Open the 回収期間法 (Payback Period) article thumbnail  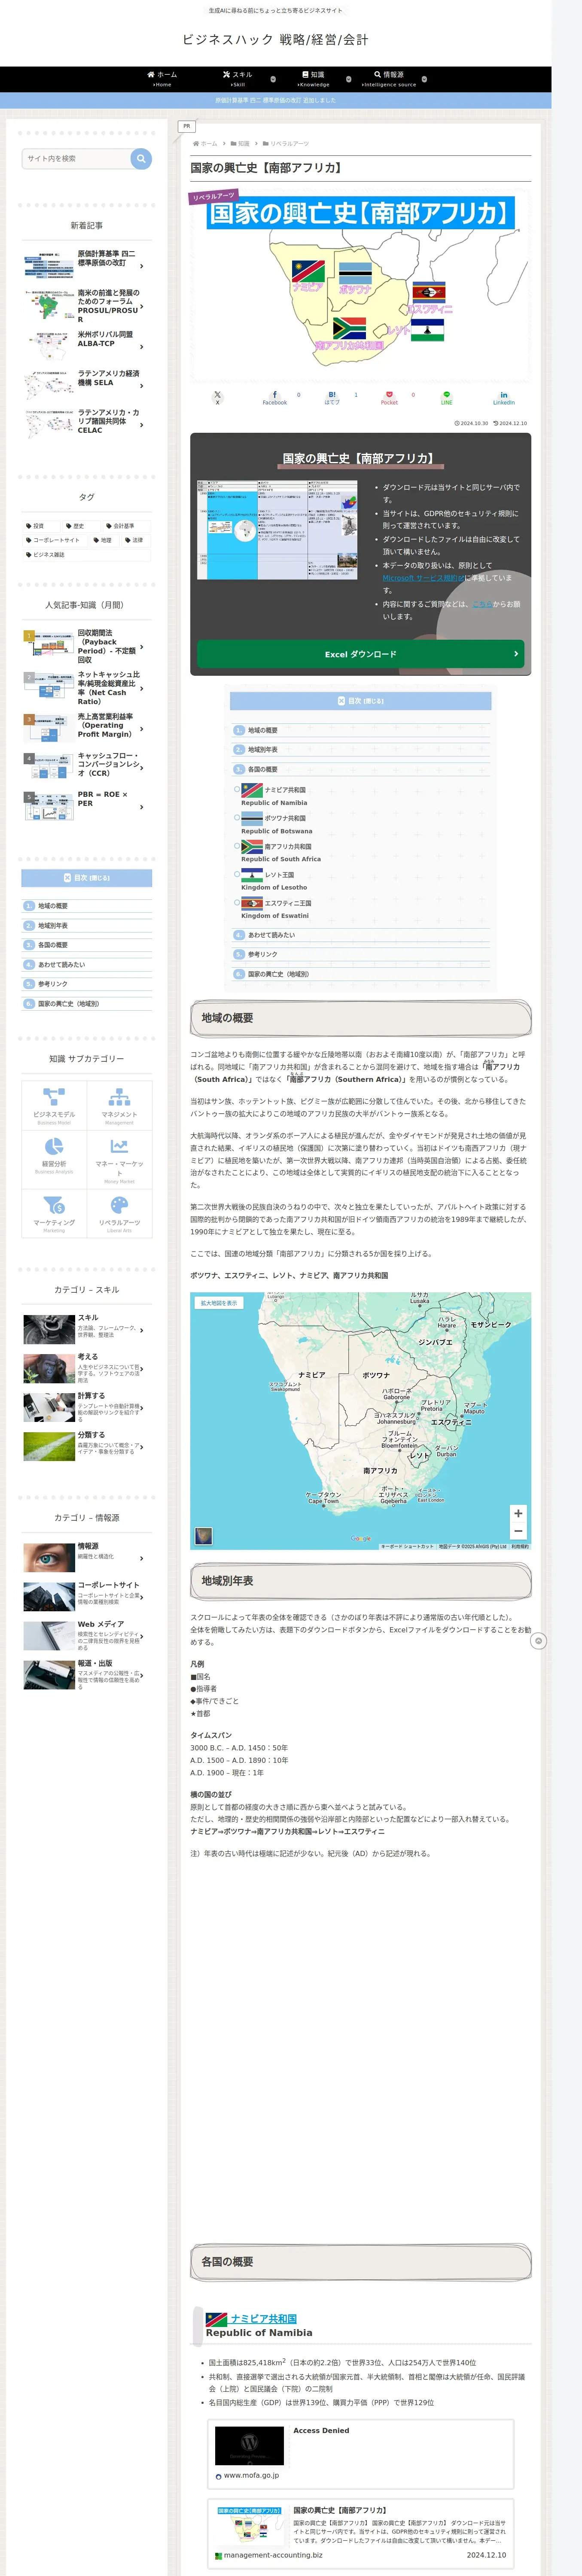tap(48, 645)
